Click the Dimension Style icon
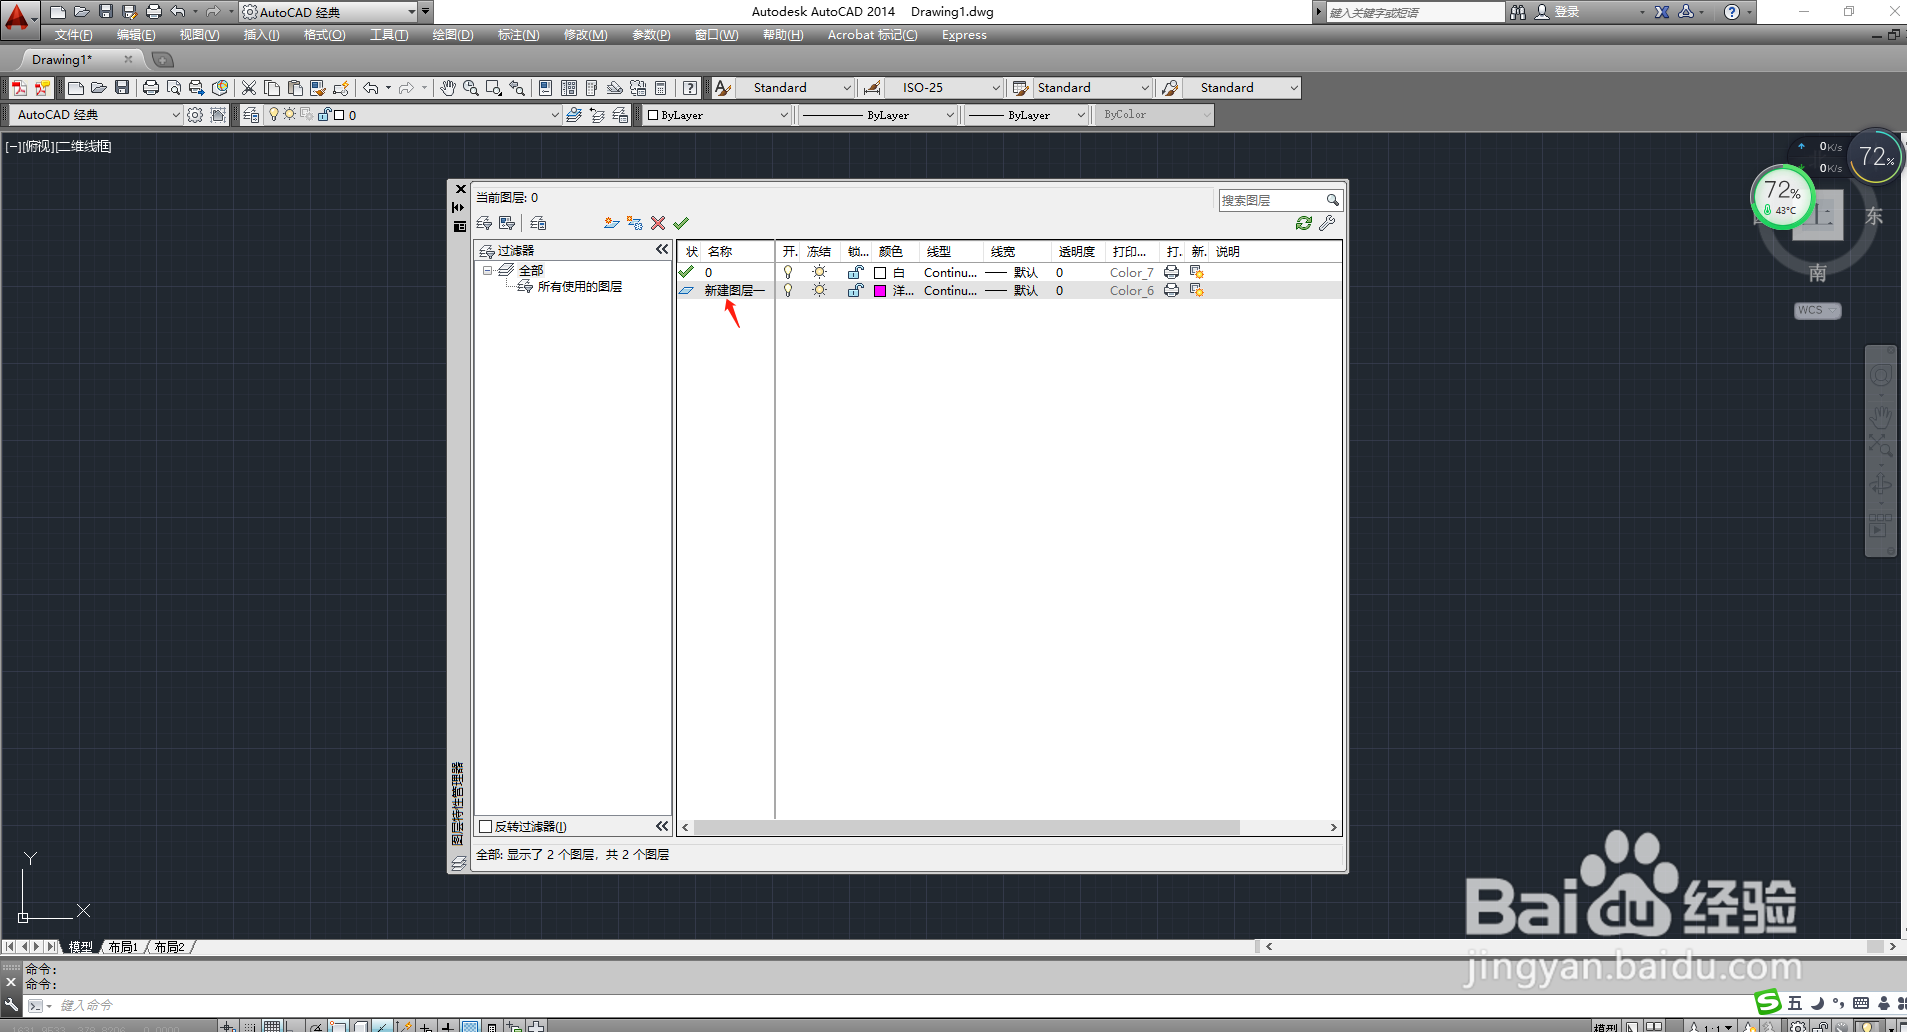Screen dimensions: 1907x1032 click(872, 88)
